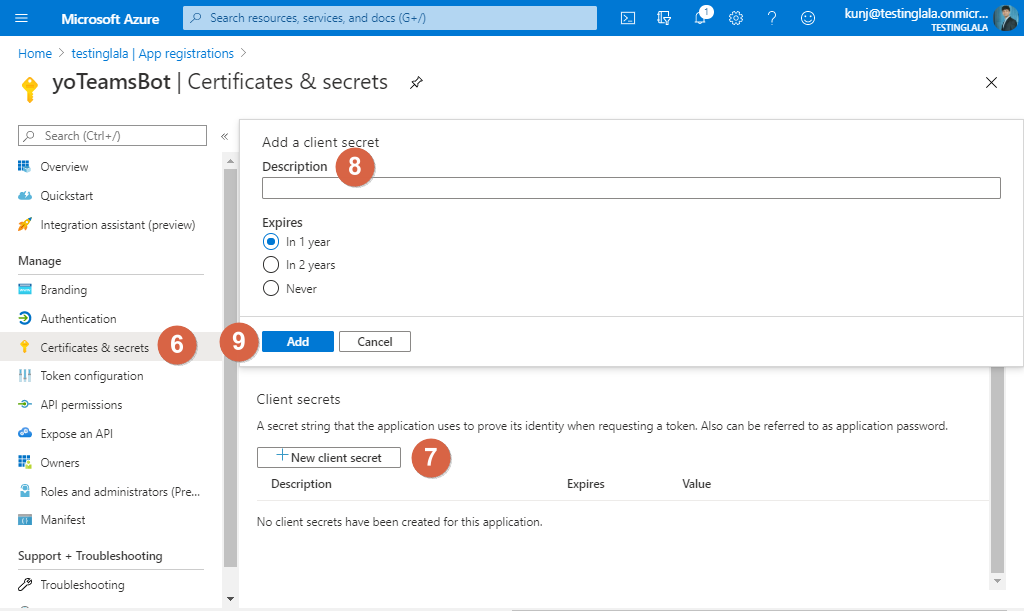Open the portal hamburger menu
Image resolution: width=1024 pixels, height=611 pixels.
point(21,16)
